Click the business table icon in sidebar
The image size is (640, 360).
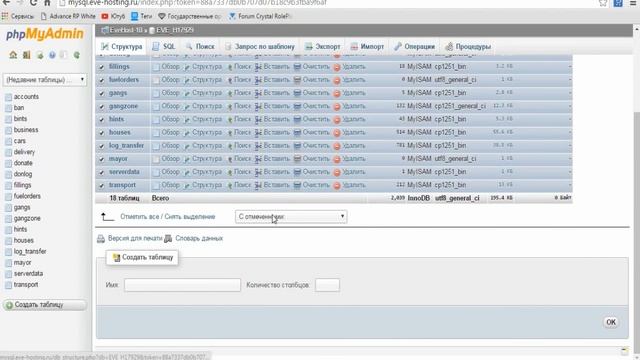pos(8,130)
